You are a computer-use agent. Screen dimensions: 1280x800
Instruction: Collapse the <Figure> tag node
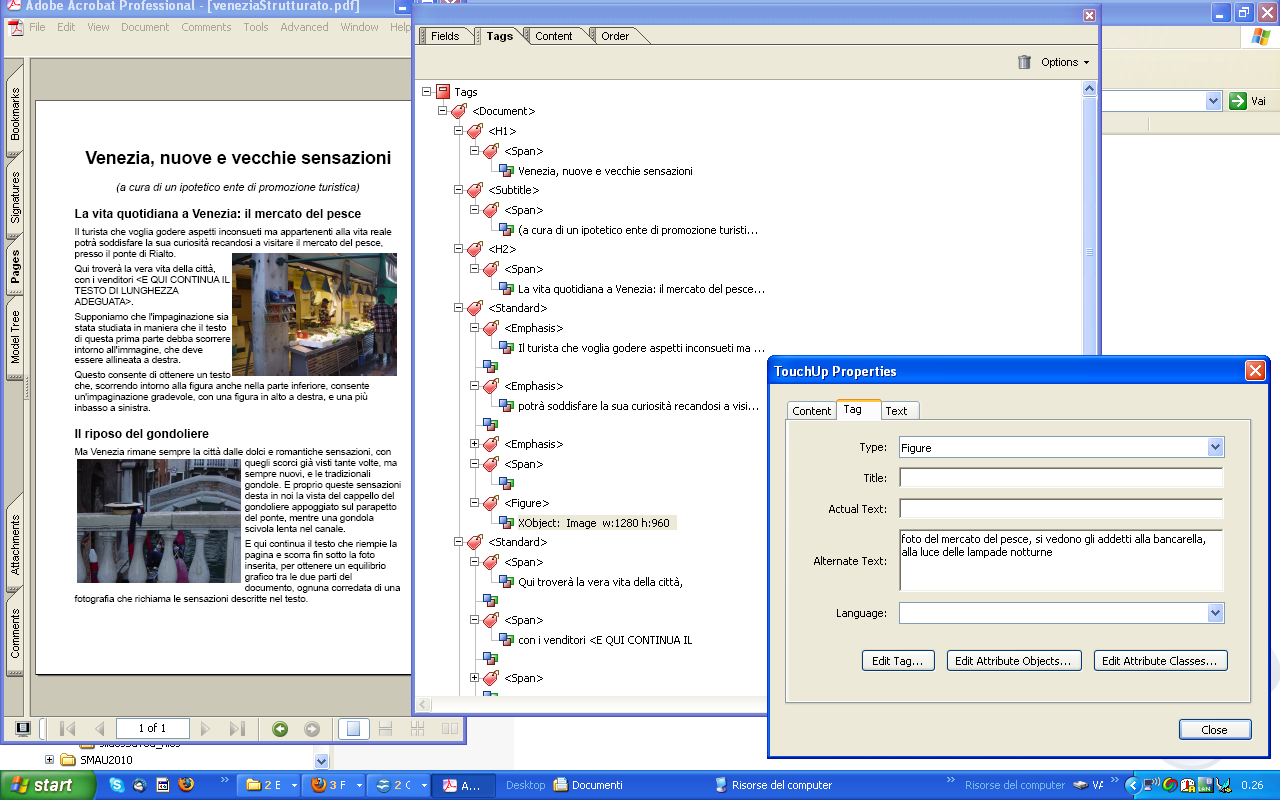click(475, 503)
